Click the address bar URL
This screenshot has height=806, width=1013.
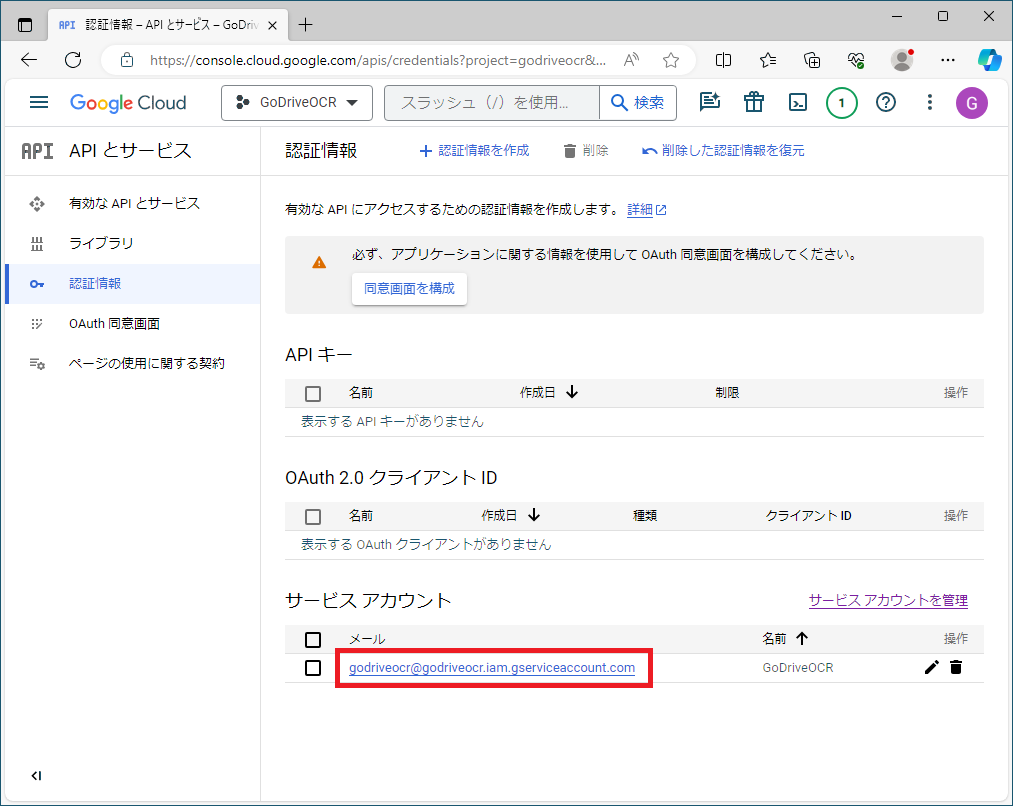[x=377, y=61]
